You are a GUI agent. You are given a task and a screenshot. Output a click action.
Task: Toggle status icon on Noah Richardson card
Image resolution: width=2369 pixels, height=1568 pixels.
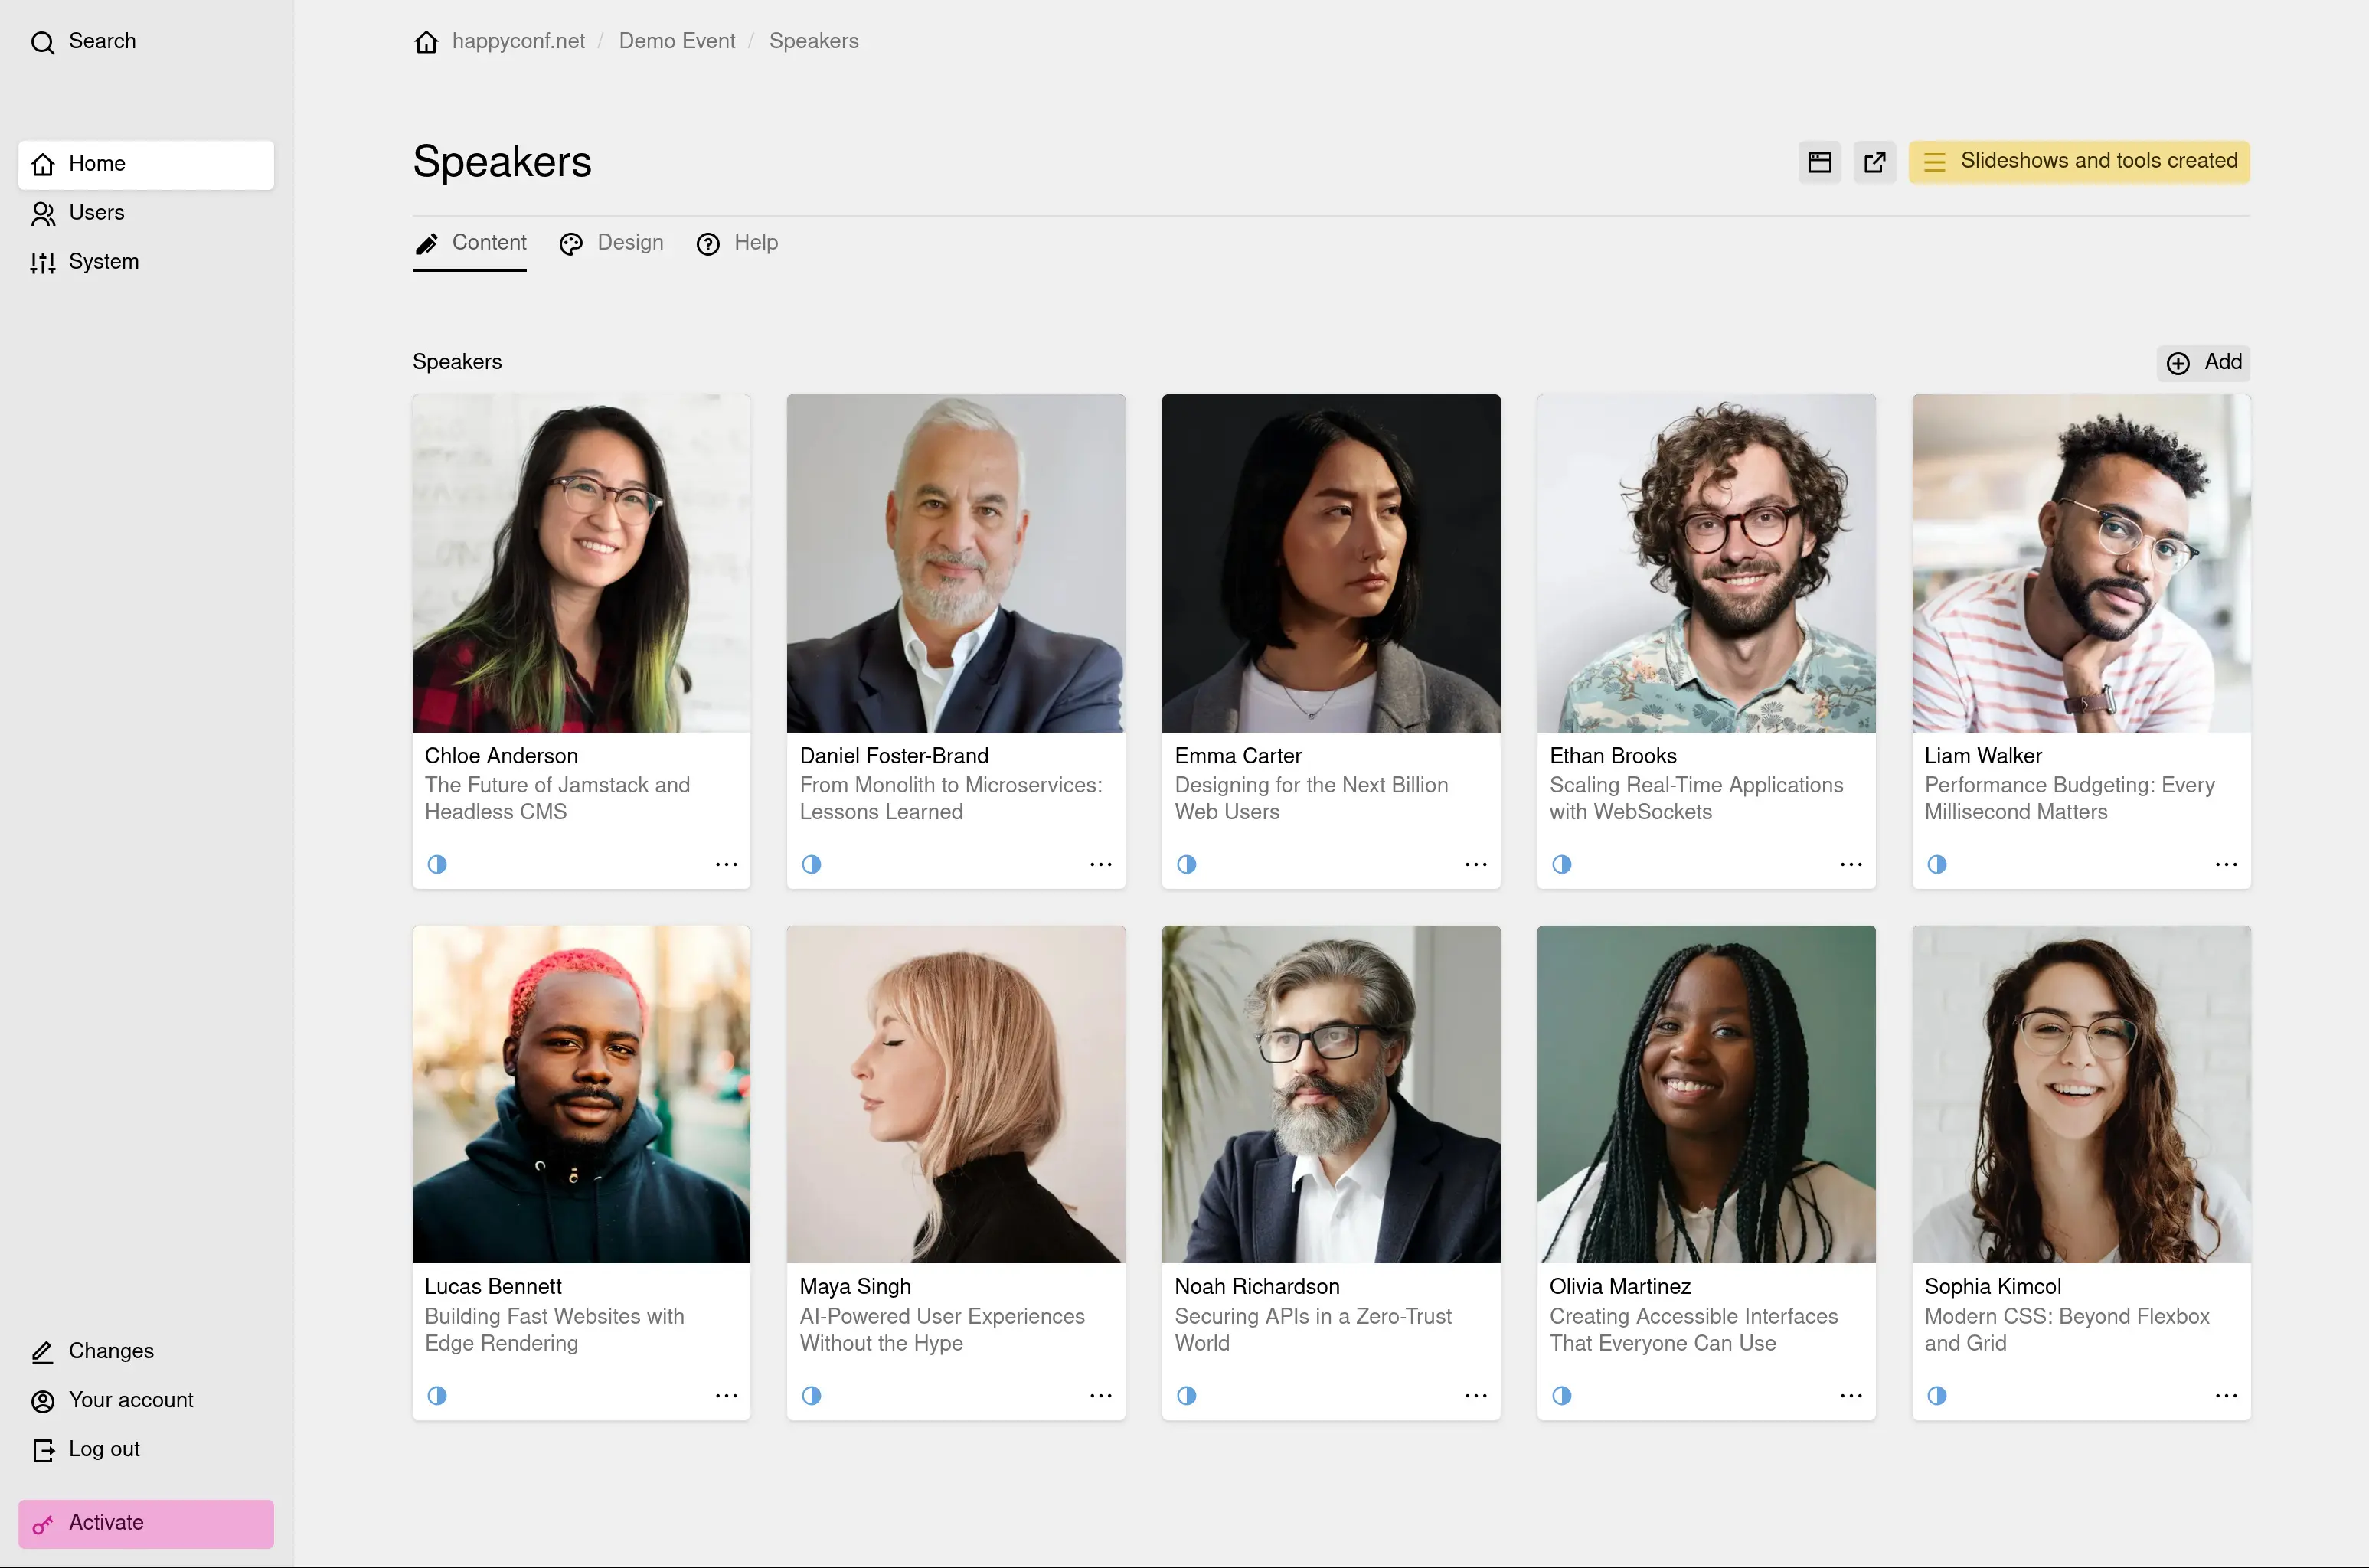(x=1186, y=1395)
